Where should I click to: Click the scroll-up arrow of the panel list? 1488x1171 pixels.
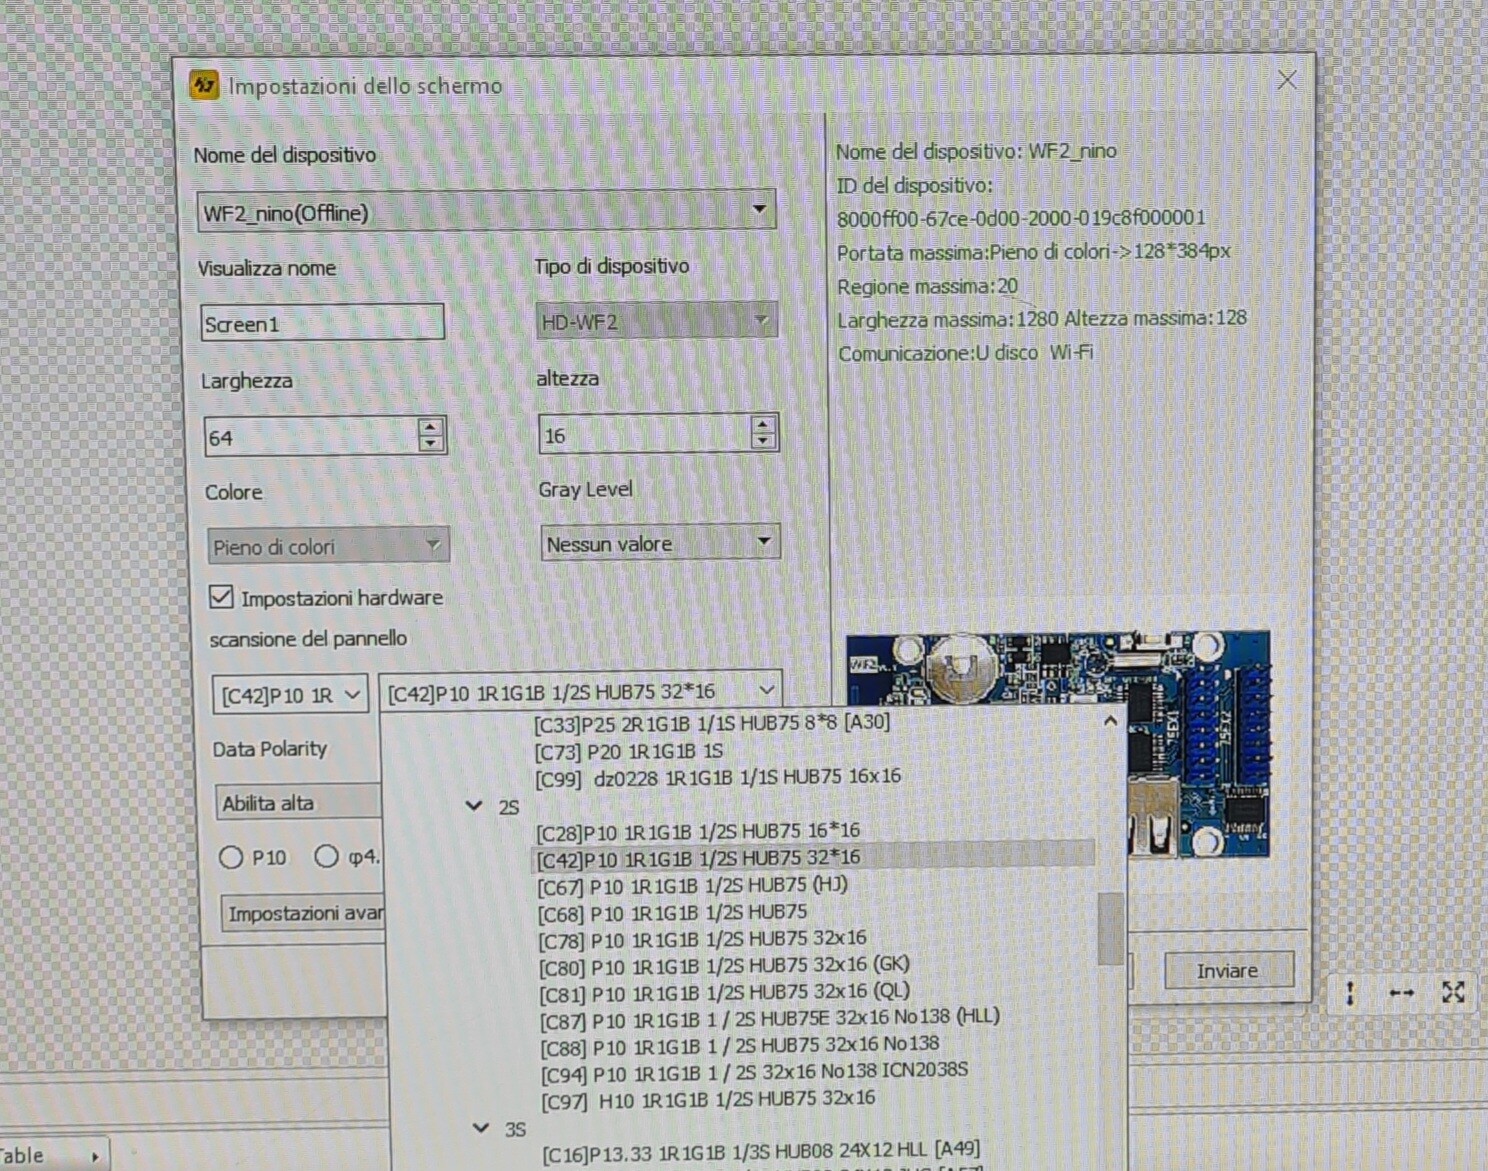1110,722
